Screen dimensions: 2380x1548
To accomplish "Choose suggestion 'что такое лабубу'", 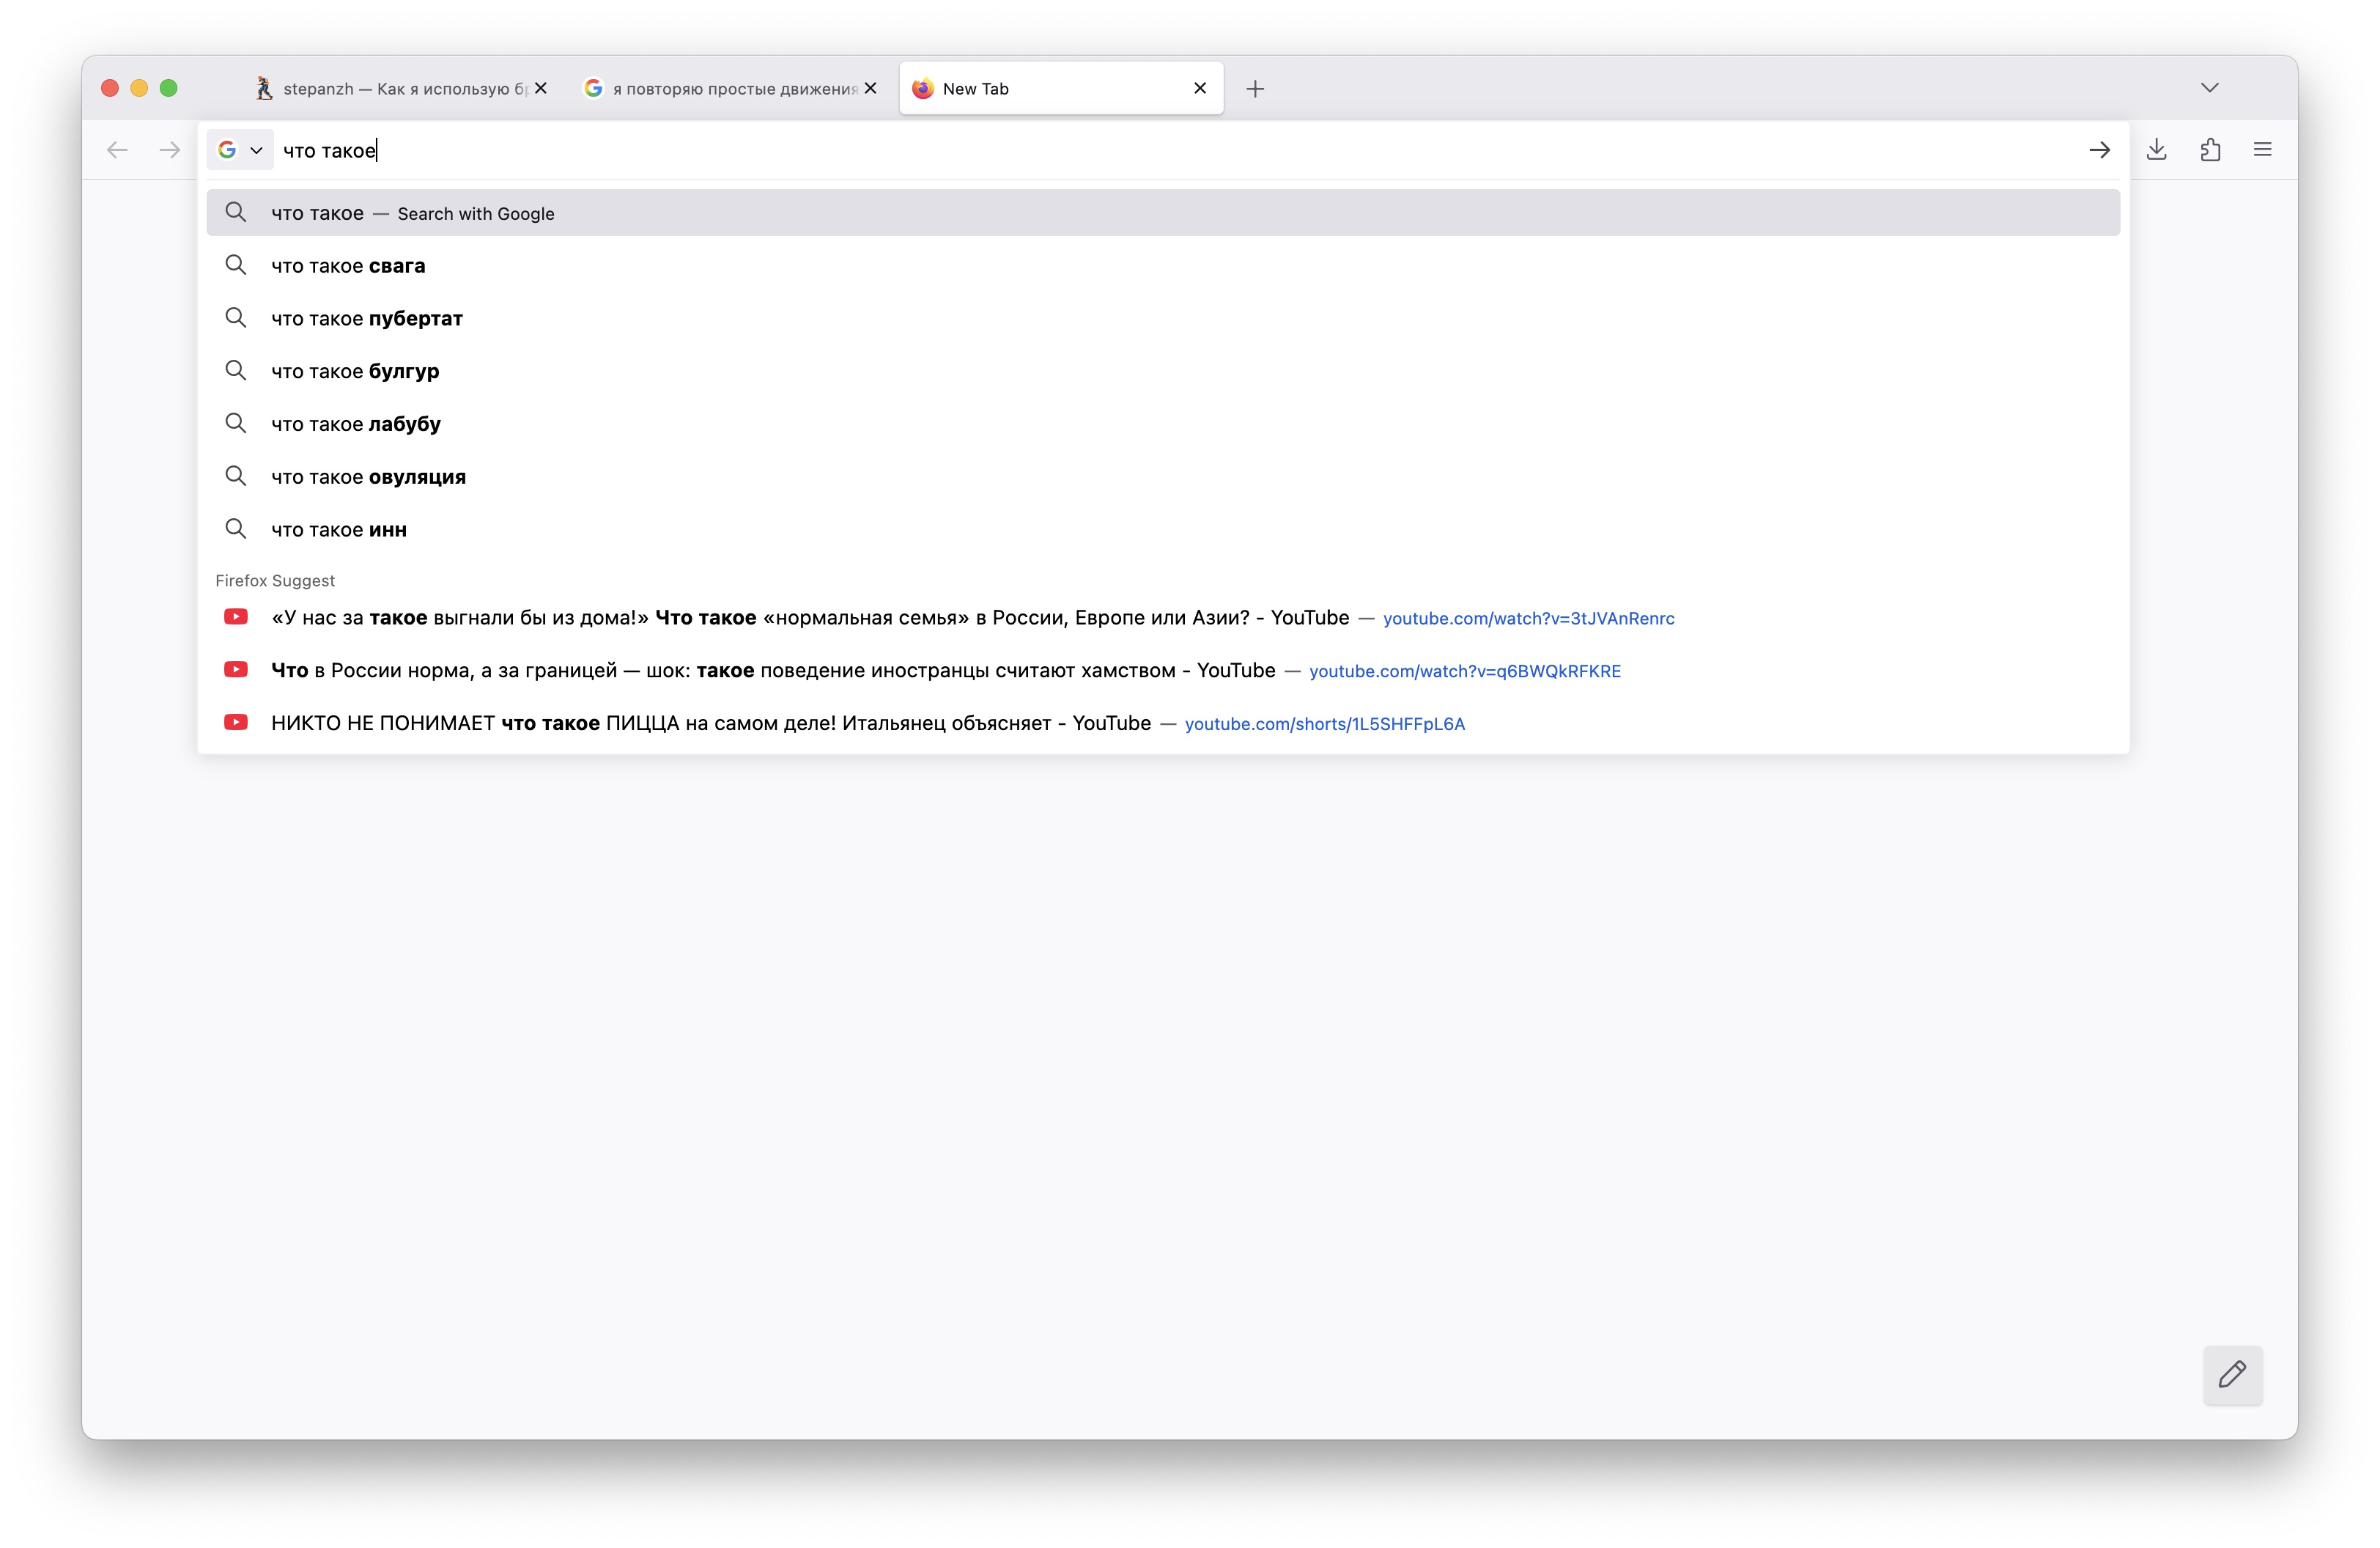I will click(x=1163, y=424).
